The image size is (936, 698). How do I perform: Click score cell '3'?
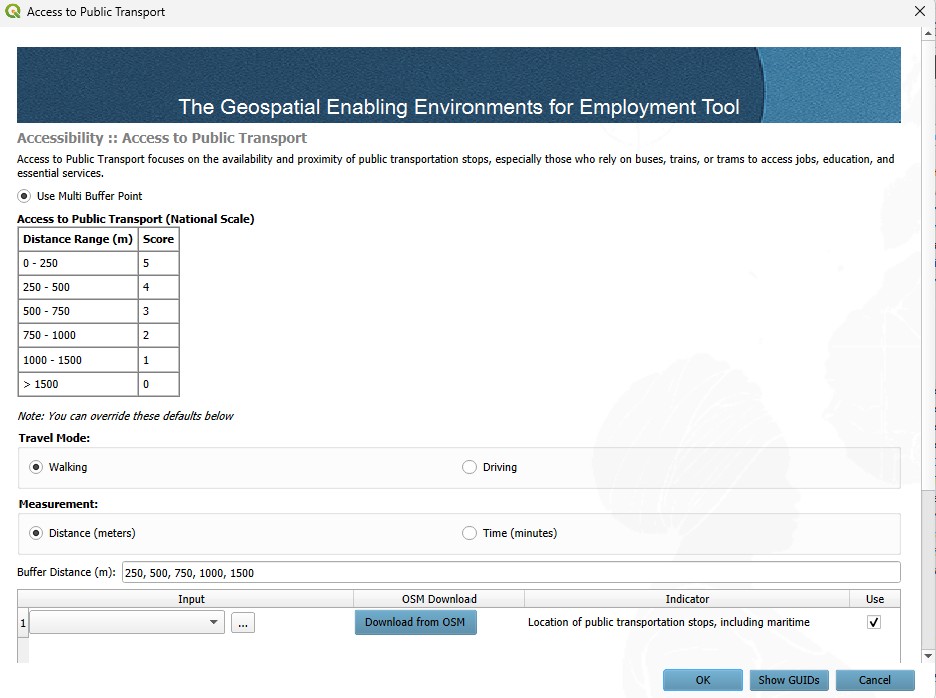click(x=158, y=311)
